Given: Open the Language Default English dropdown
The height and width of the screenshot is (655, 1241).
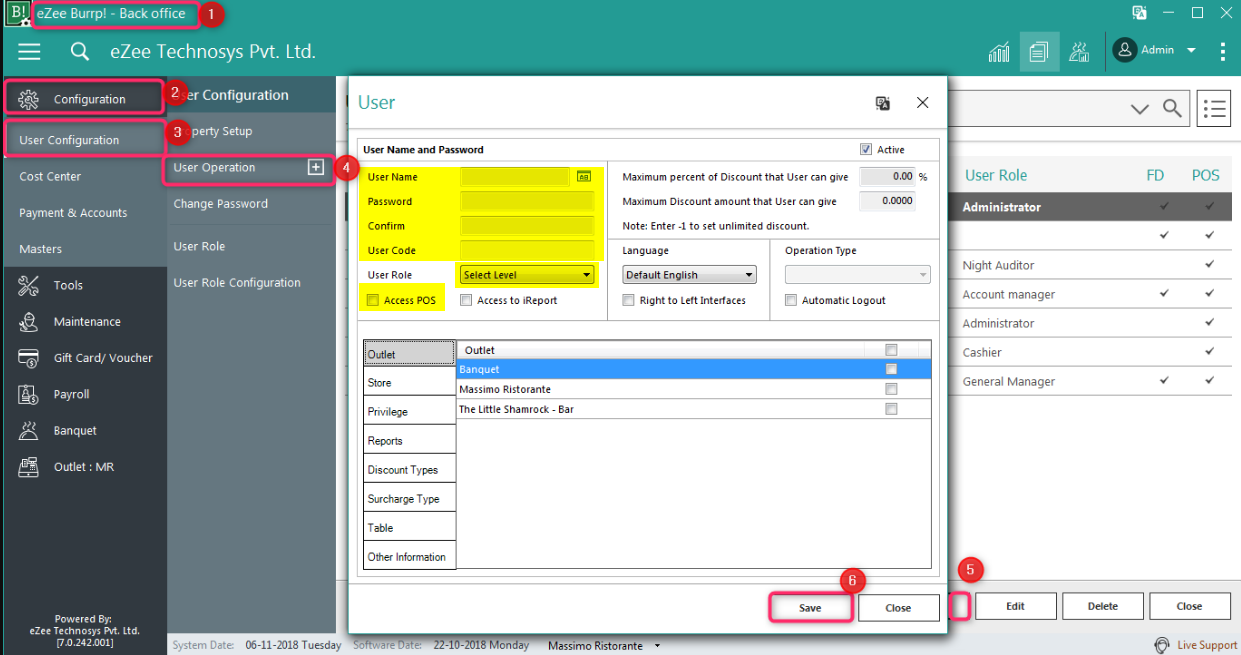Looking at the screenshot, I should coord(689,275).
